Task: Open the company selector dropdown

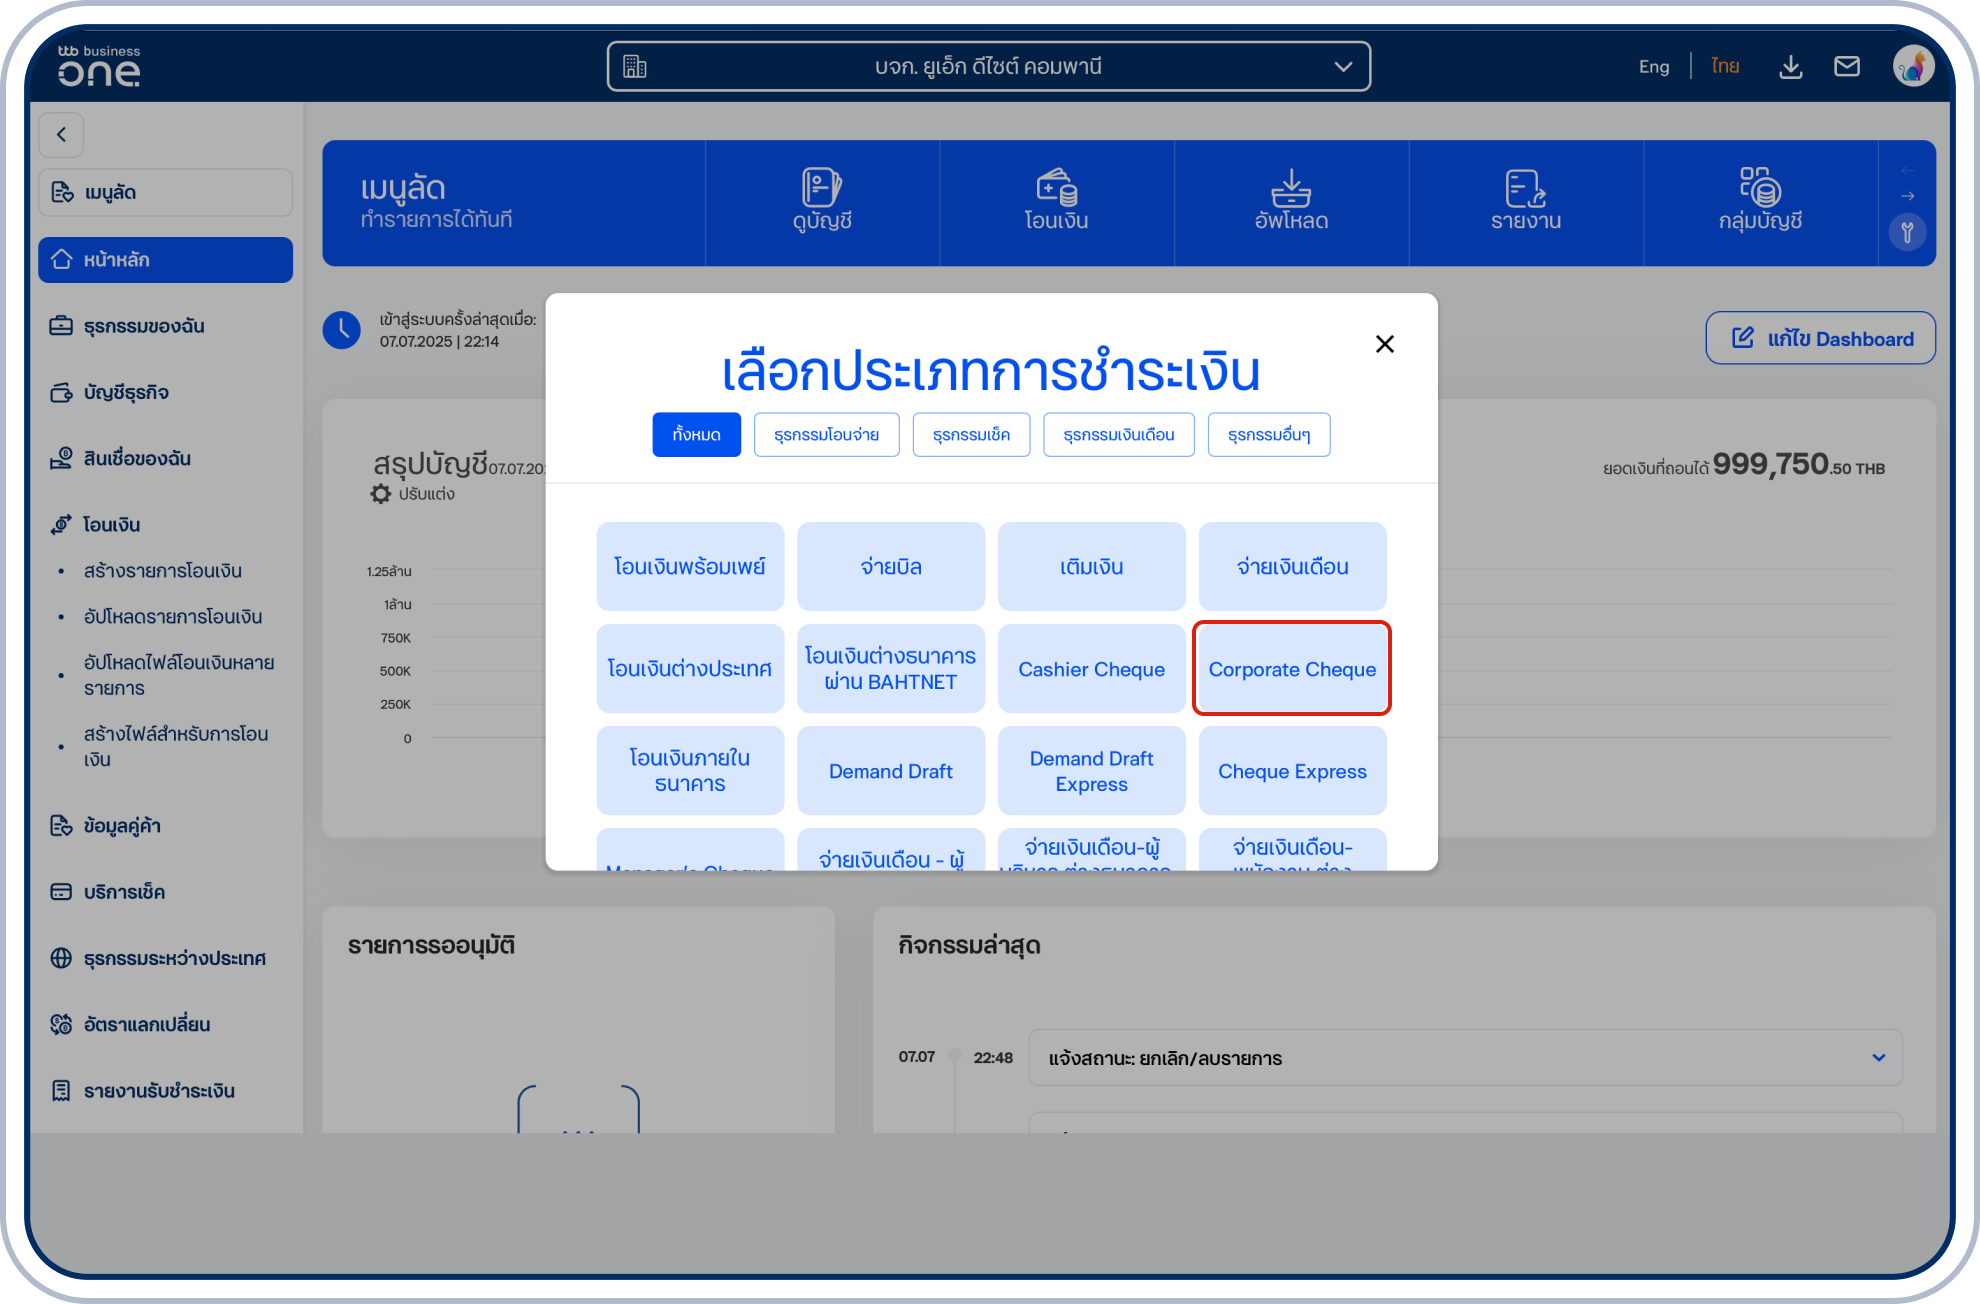Action: pyautogui.click(x=988, y=67)
